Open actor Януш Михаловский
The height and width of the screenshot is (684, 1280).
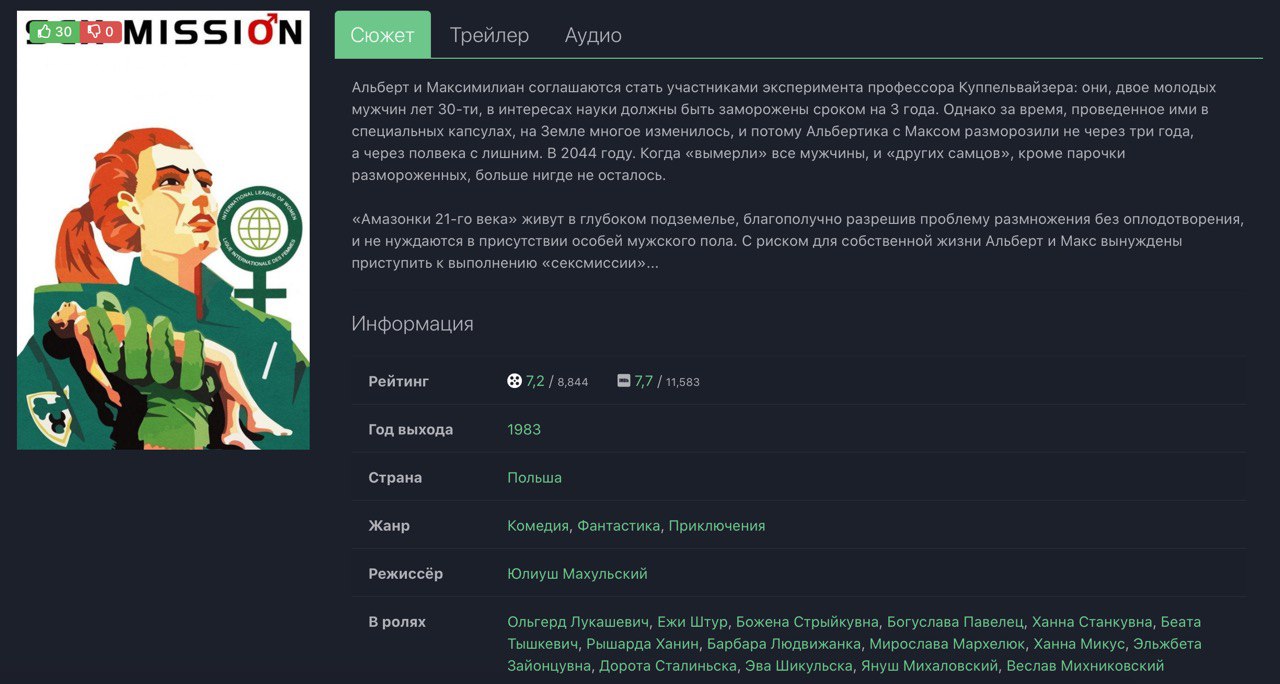[930, 666]
